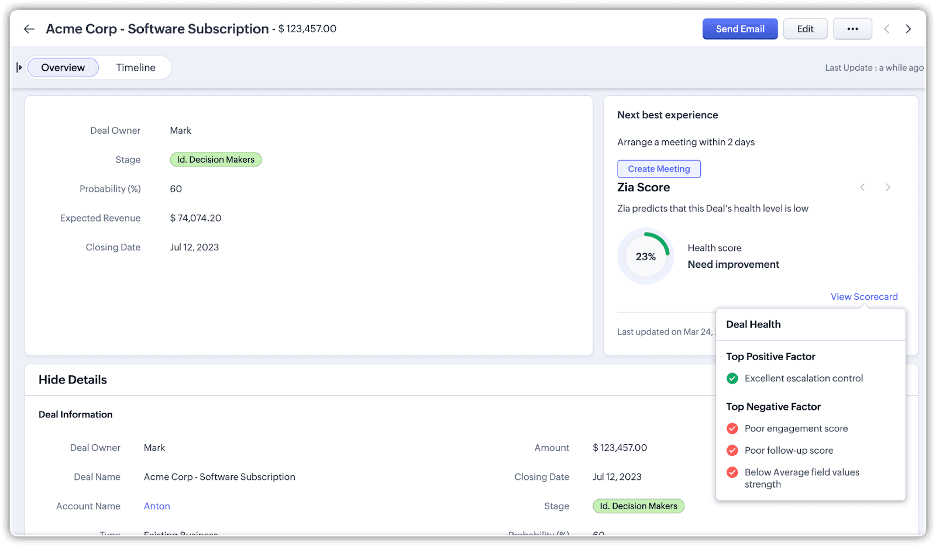Click green check icon for escalation control
The image size is (936, 546).
pyautogui.click(x=732, y=378)
